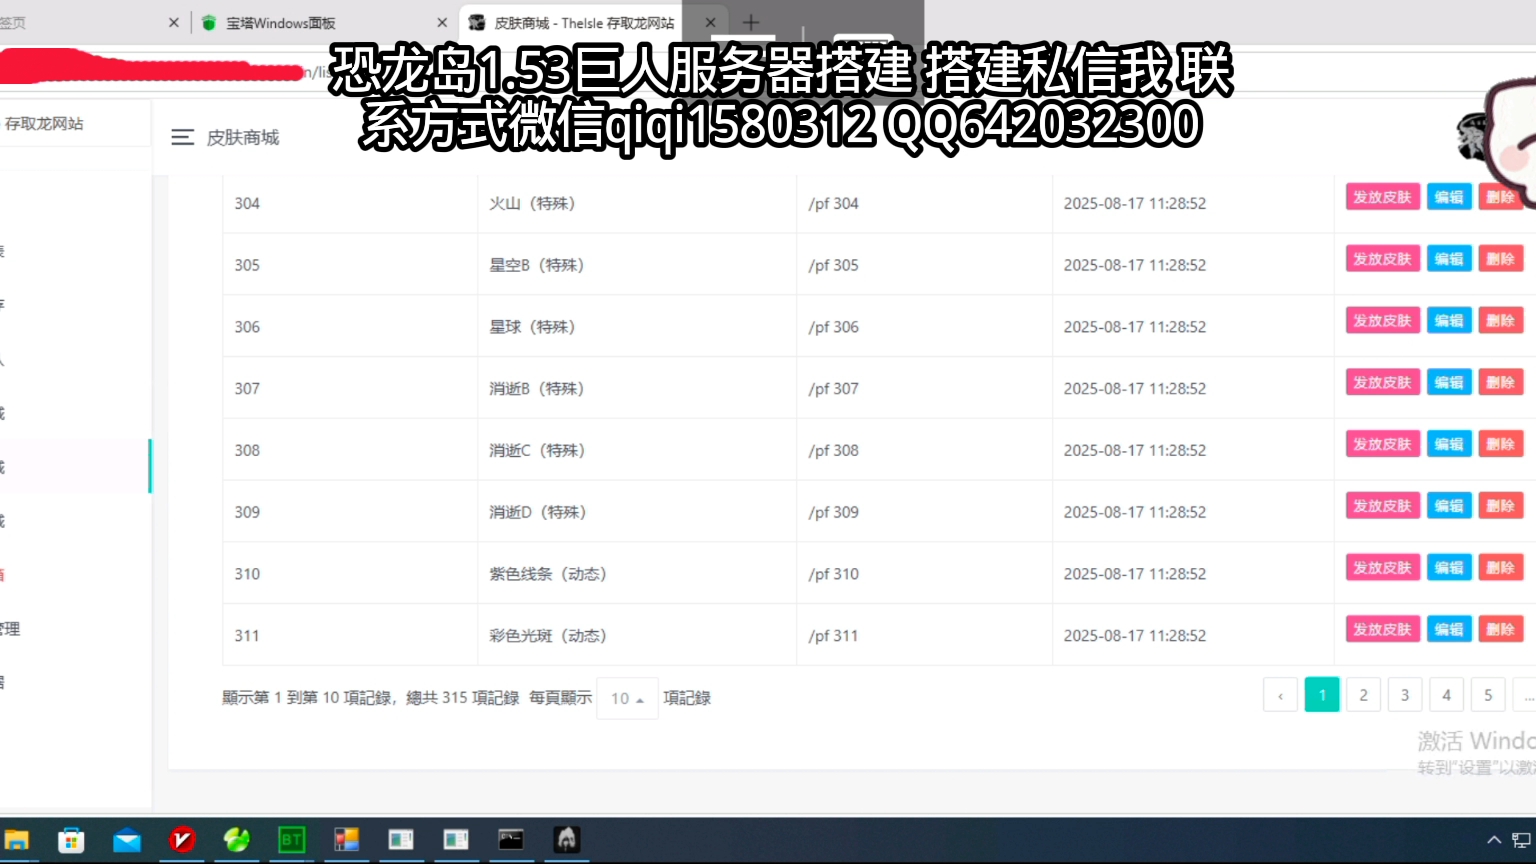The height and width of the screenshot is (864, 1536).
Task: Toggle the sidebar hamburger menu icon
Action: [x=182, y=137]
